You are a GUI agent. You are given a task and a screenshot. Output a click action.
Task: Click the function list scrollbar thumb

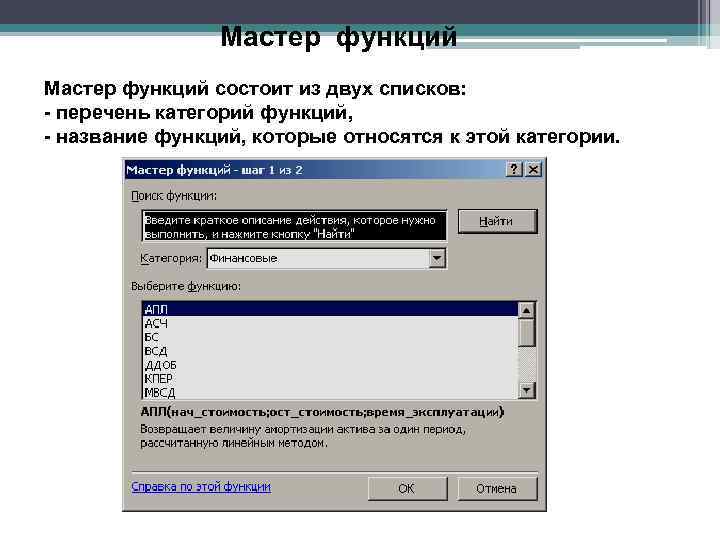coord(526,332)
